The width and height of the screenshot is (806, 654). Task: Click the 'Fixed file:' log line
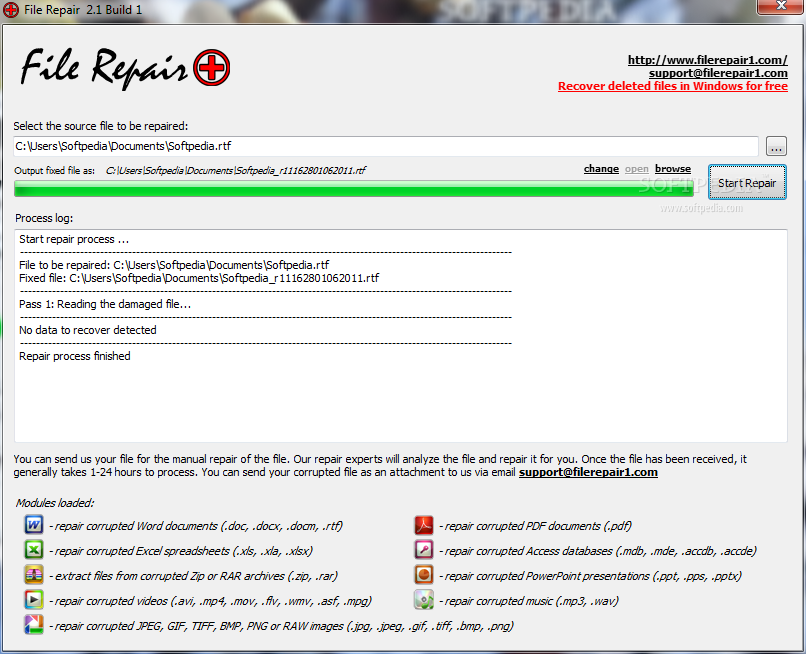(x=199, y=278)
